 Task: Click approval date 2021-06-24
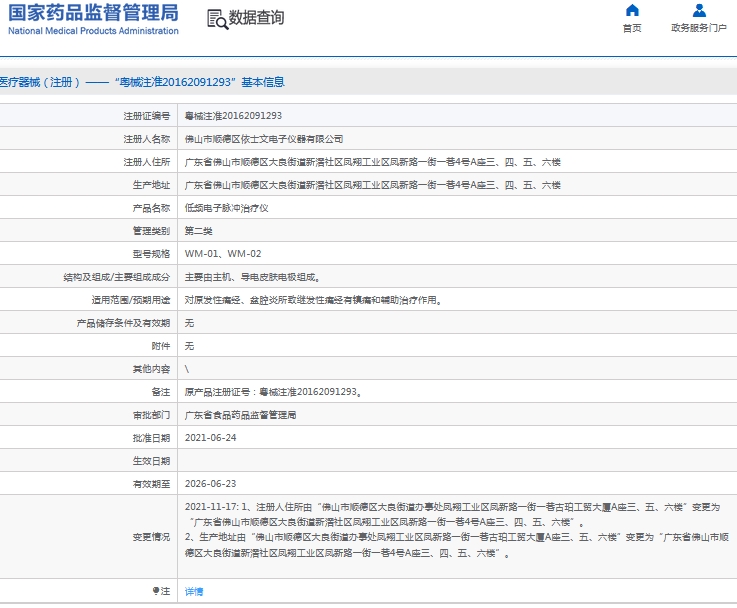210,437
